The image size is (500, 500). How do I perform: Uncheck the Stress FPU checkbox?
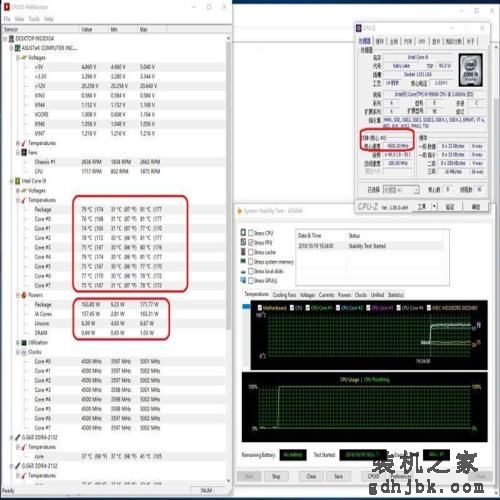tap(251, 242)
